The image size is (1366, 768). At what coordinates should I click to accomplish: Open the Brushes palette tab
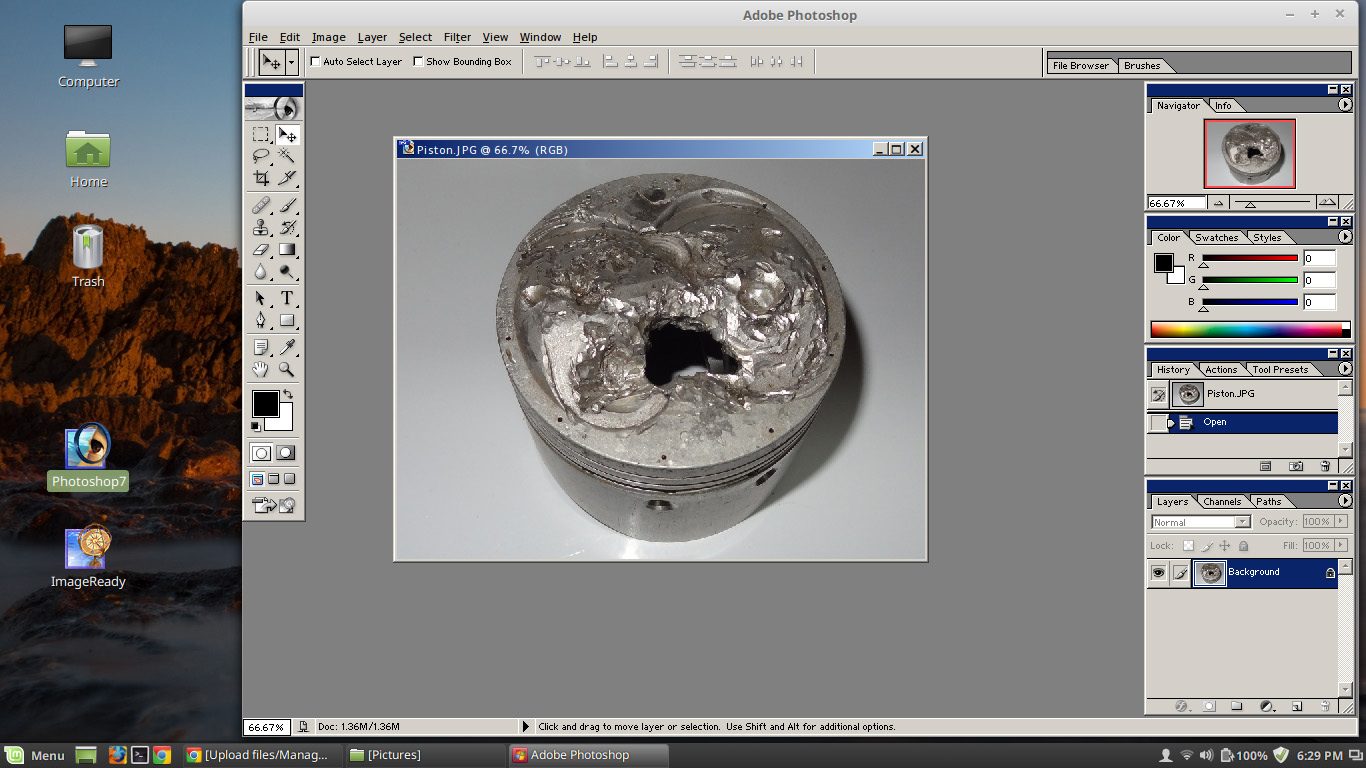click(x=1142, y=66)
